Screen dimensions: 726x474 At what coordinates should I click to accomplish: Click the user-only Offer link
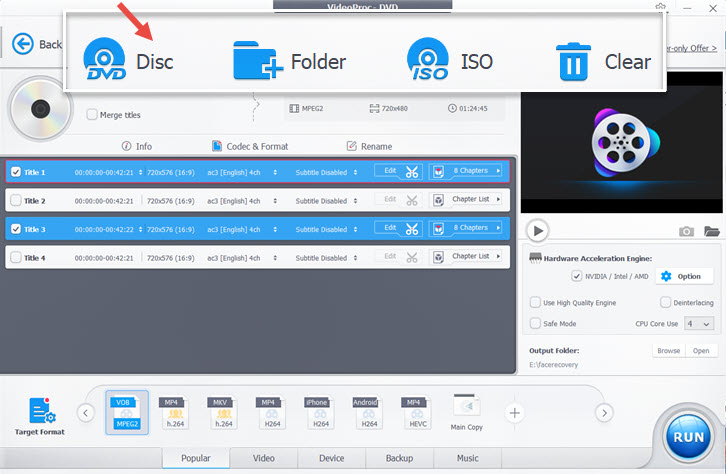pyautogui.click(x=692, y=48)
